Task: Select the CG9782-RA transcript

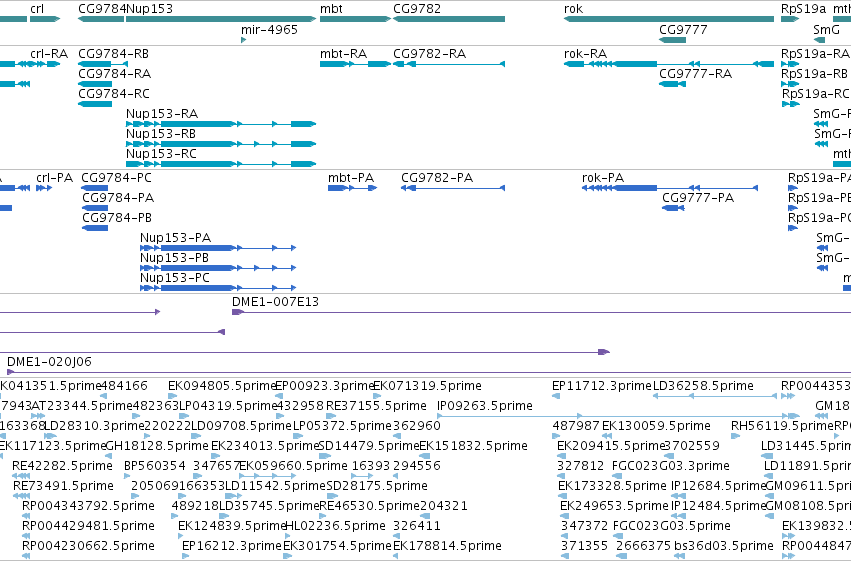Action: coord(449,64)
